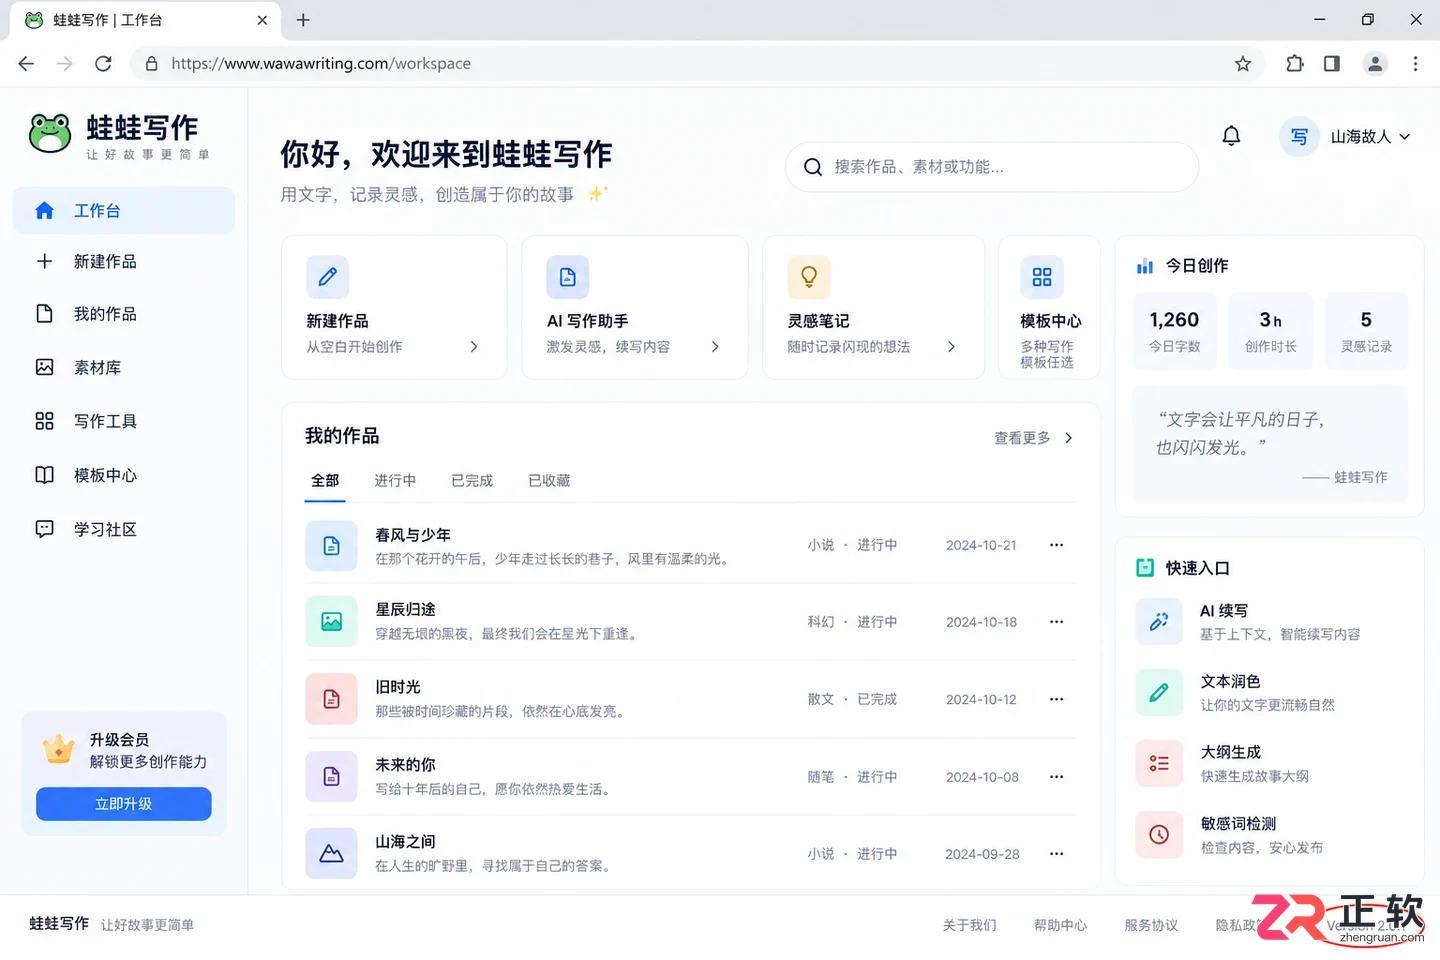Click the 旧时光 red document icon
1440x960 pixels.
point(331,699)
